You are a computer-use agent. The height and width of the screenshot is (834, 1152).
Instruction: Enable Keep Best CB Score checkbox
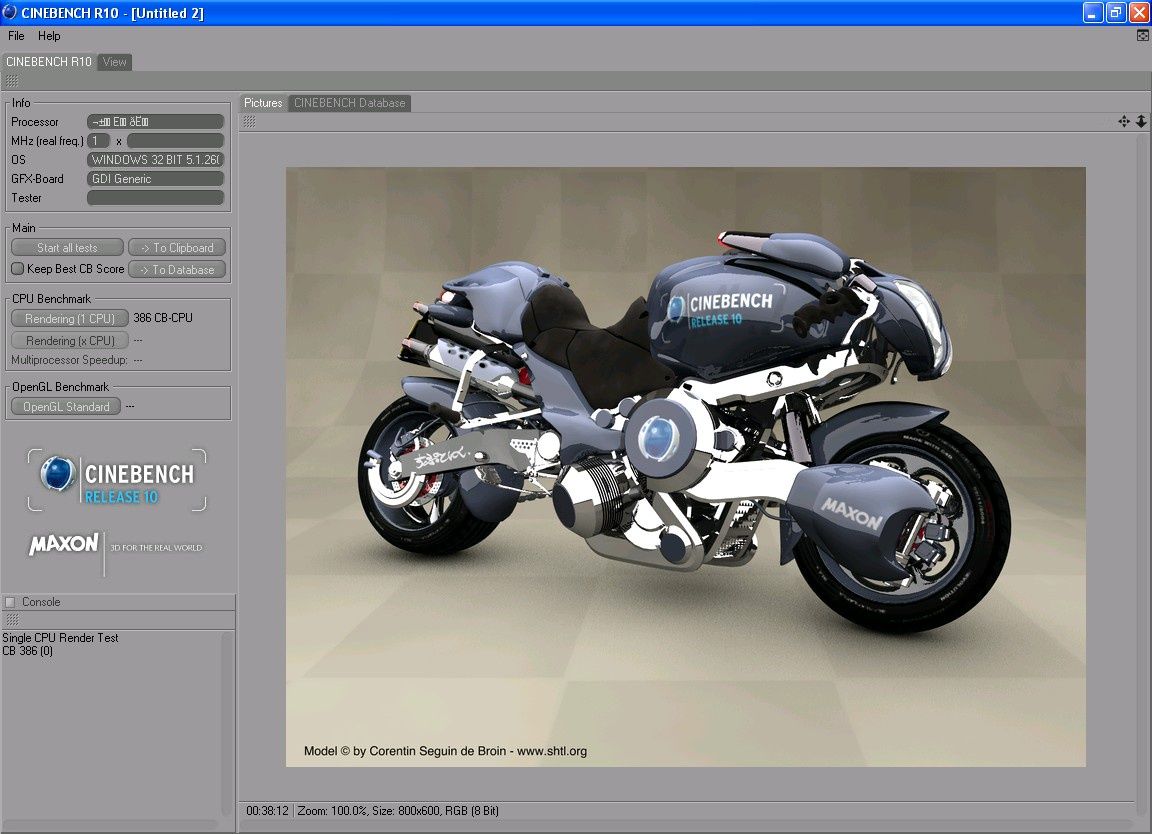point(18,269)
